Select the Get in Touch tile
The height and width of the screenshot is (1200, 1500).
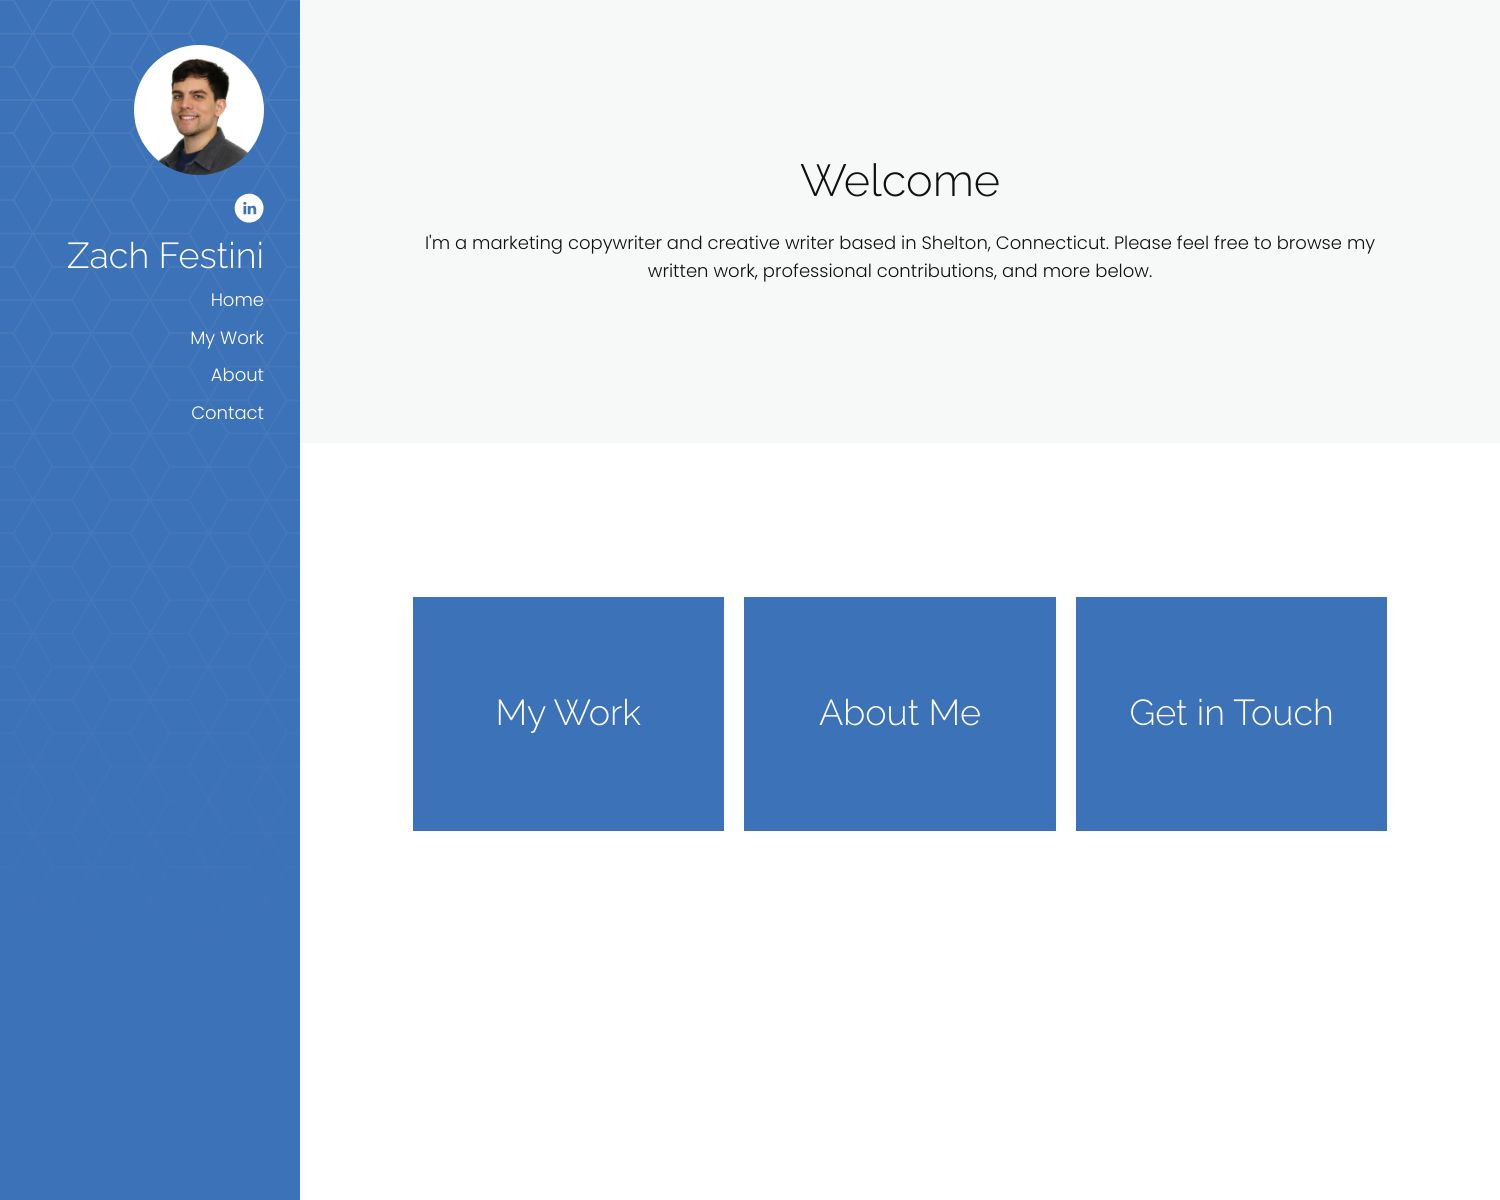pyautogui.click(x=1231, y=713)
